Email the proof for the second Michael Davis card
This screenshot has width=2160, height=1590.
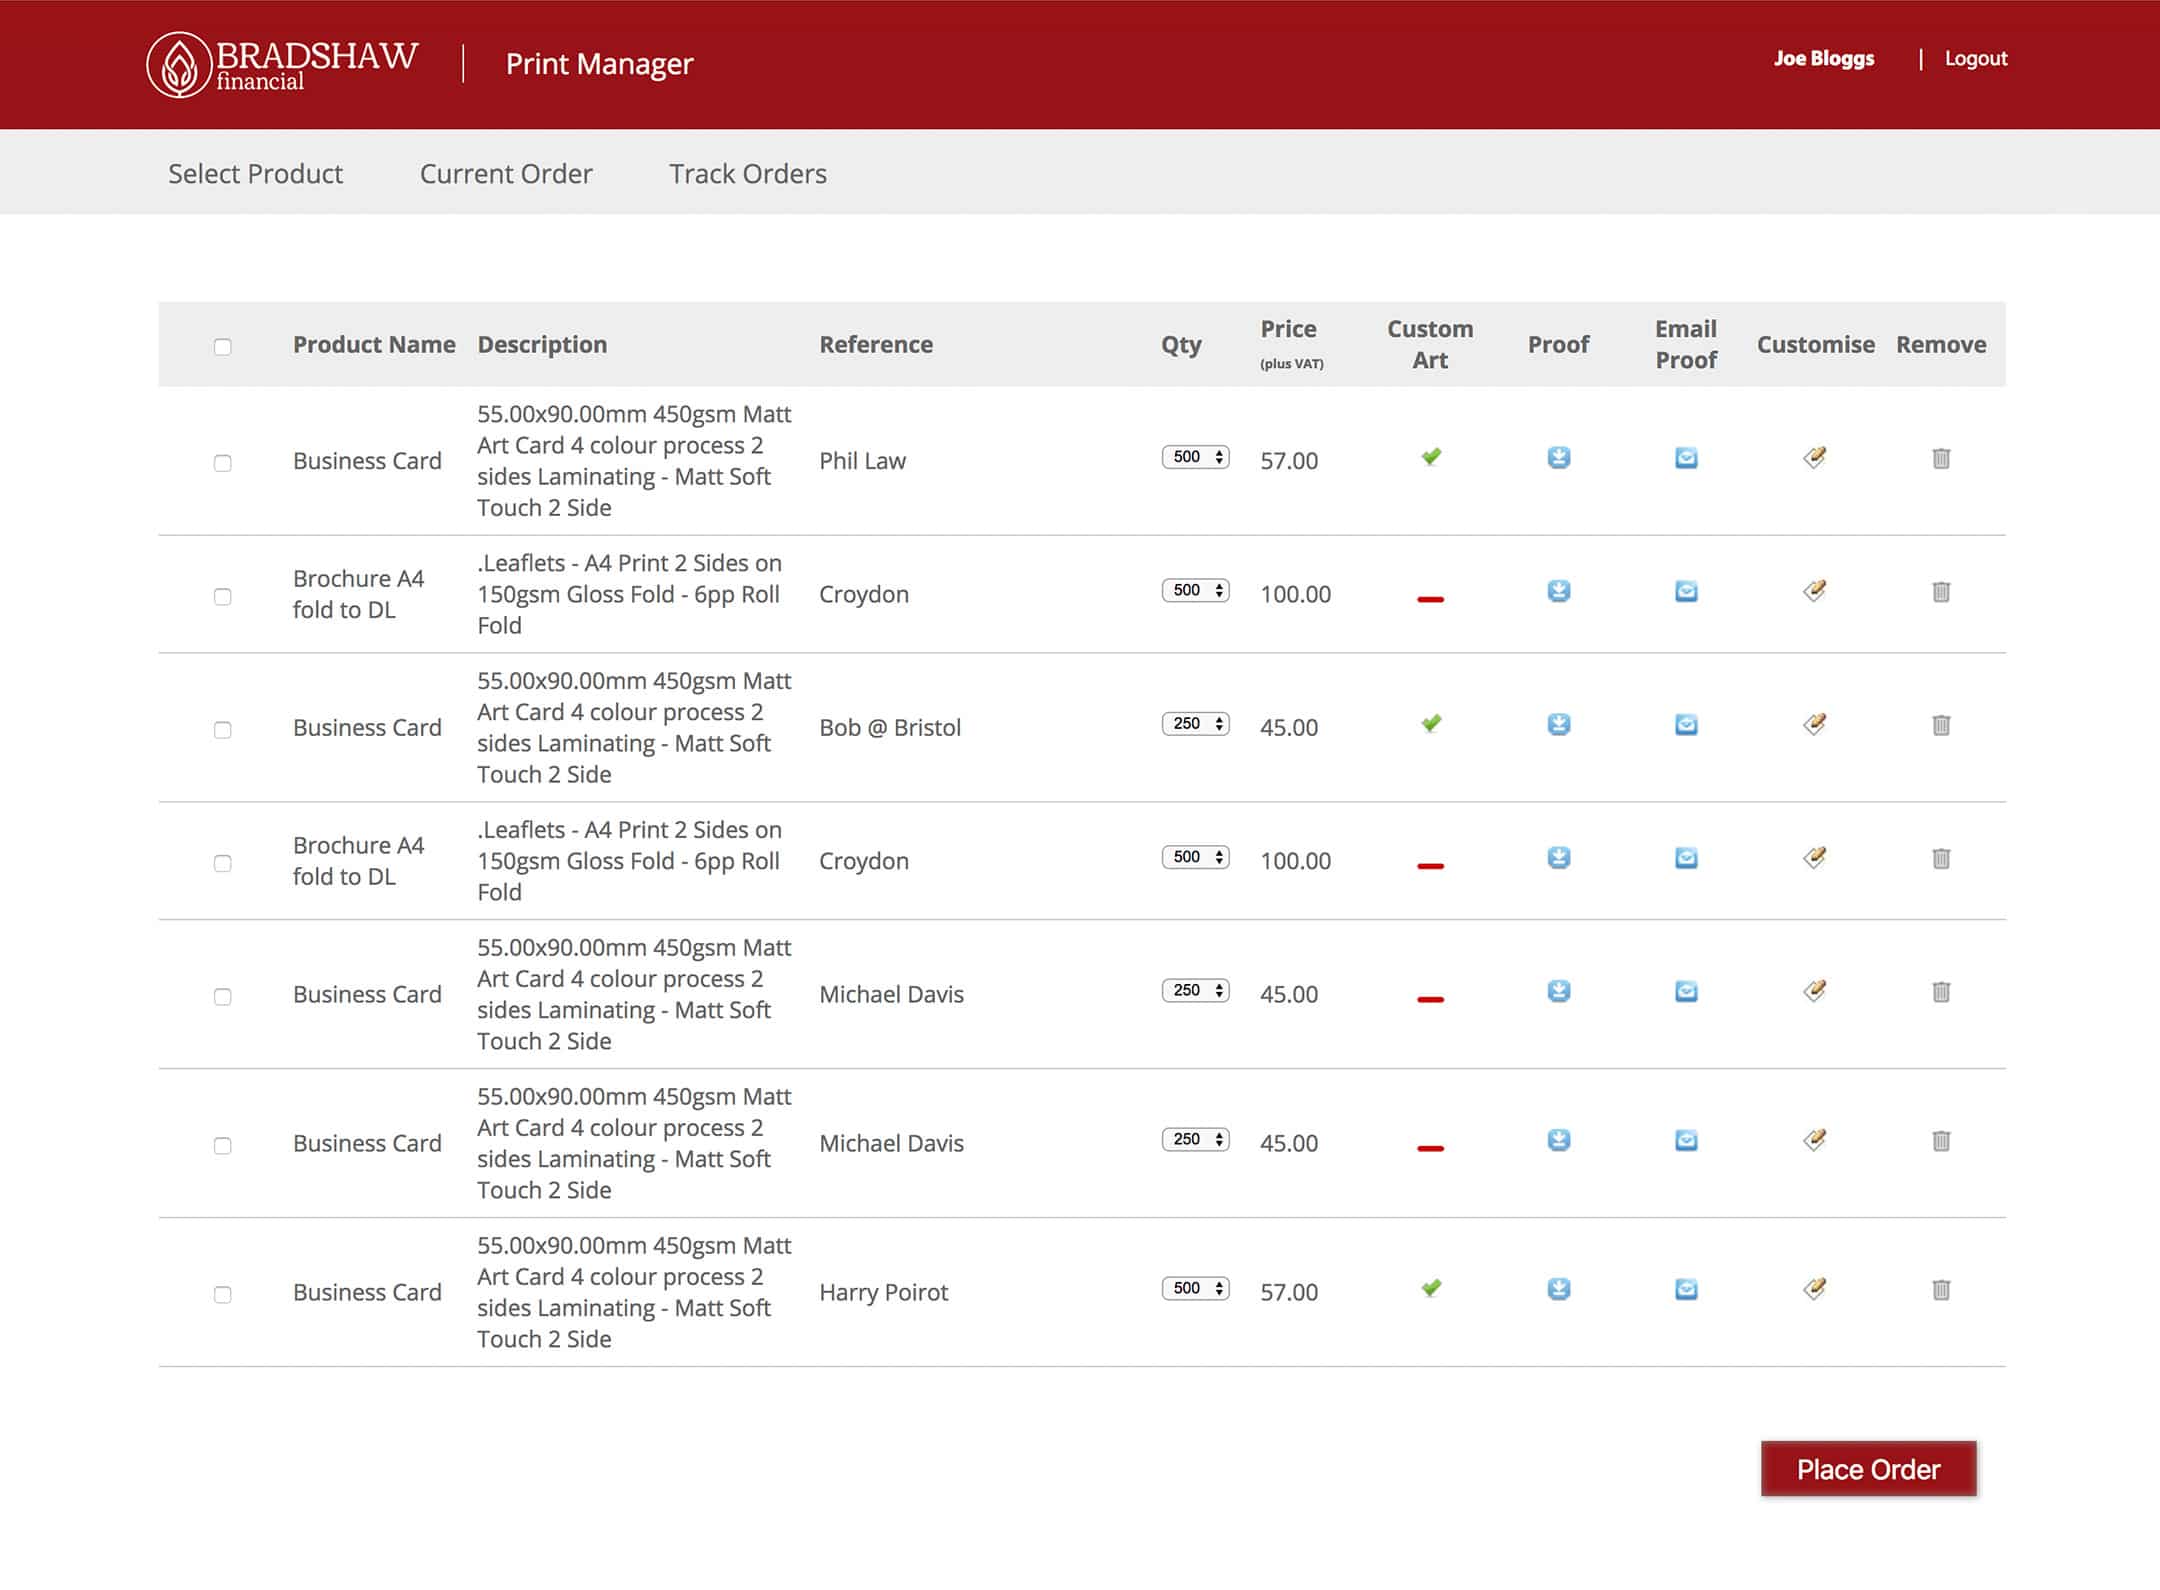coord(1686,1140)
